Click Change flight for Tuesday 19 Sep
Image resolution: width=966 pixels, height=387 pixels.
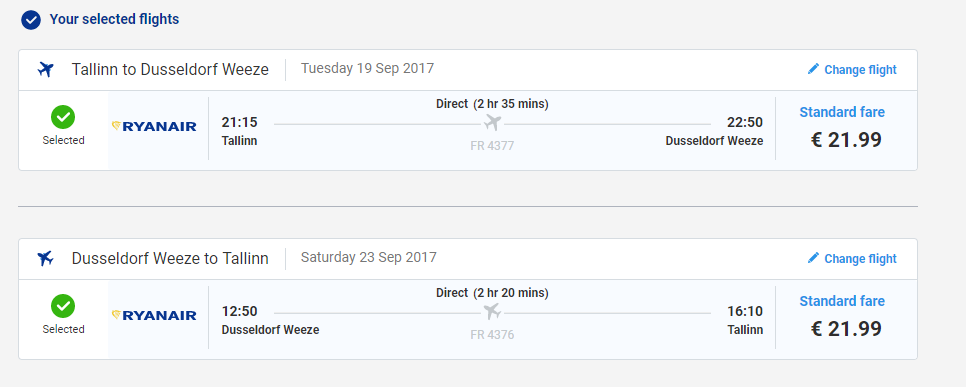pyautogui.click(x=852, y=70)
